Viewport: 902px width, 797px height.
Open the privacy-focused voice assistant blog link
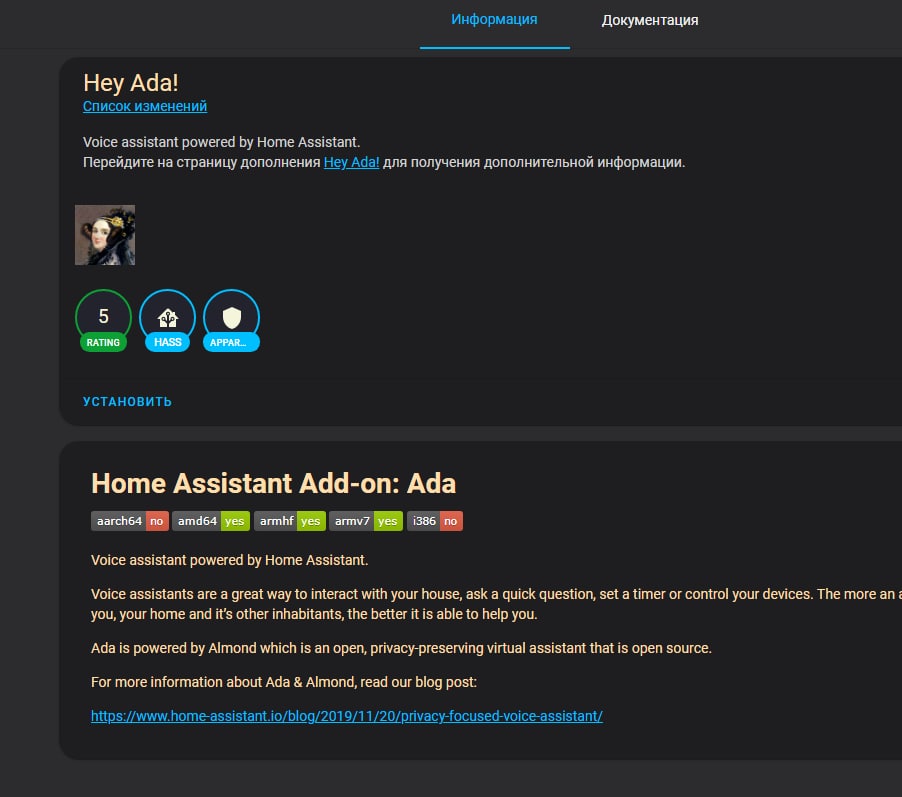[347, 716]
